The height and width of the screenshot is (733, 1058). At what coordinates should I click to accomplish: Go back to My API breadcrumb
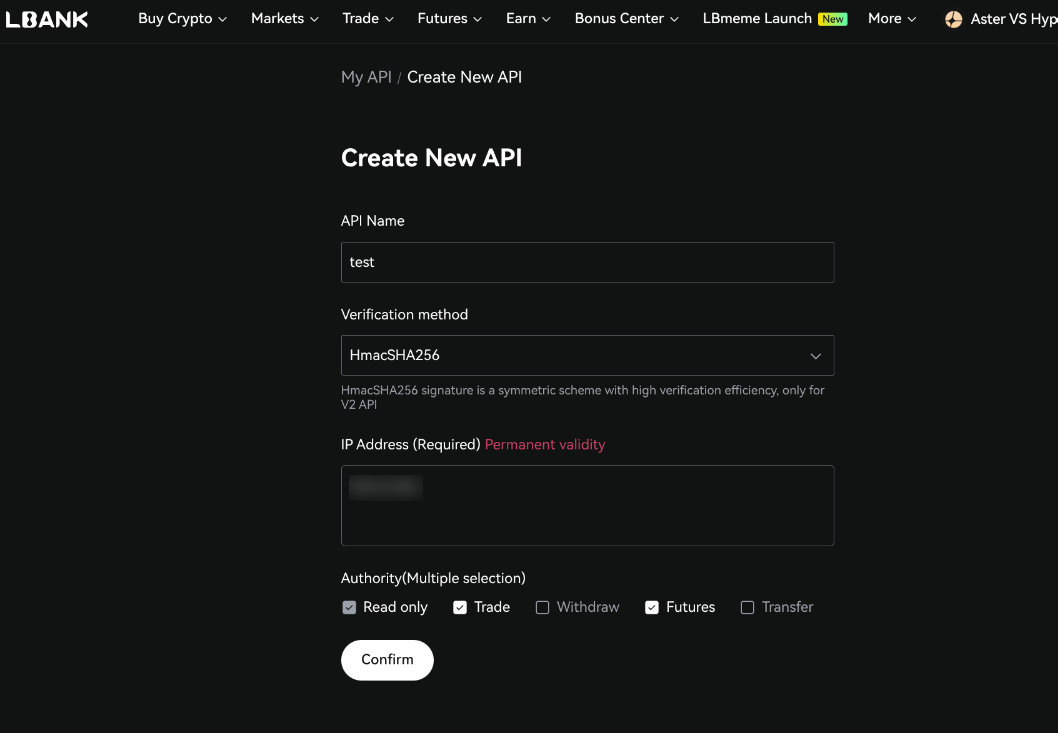coord(366,77)
